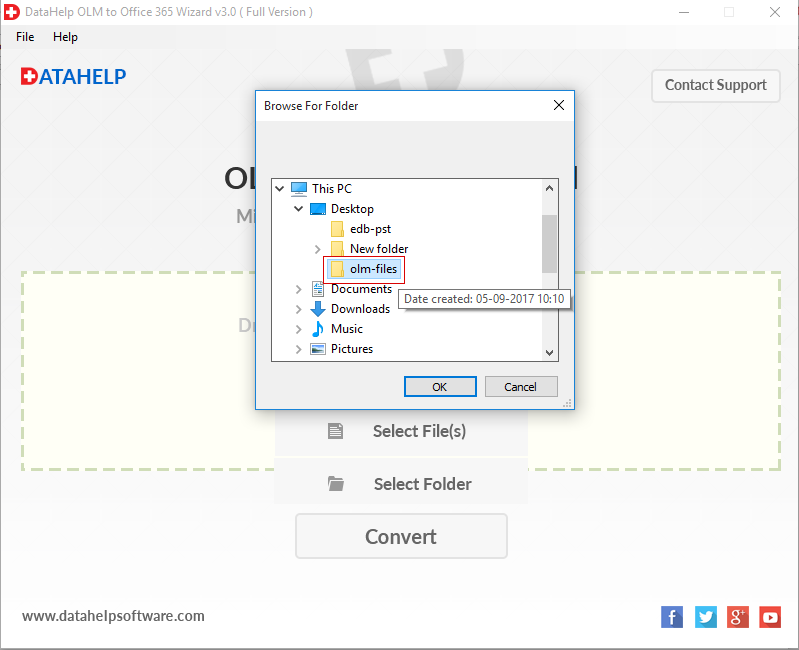
Task: Close the DataHelp wizard window
Action: [x=775, y=12]
